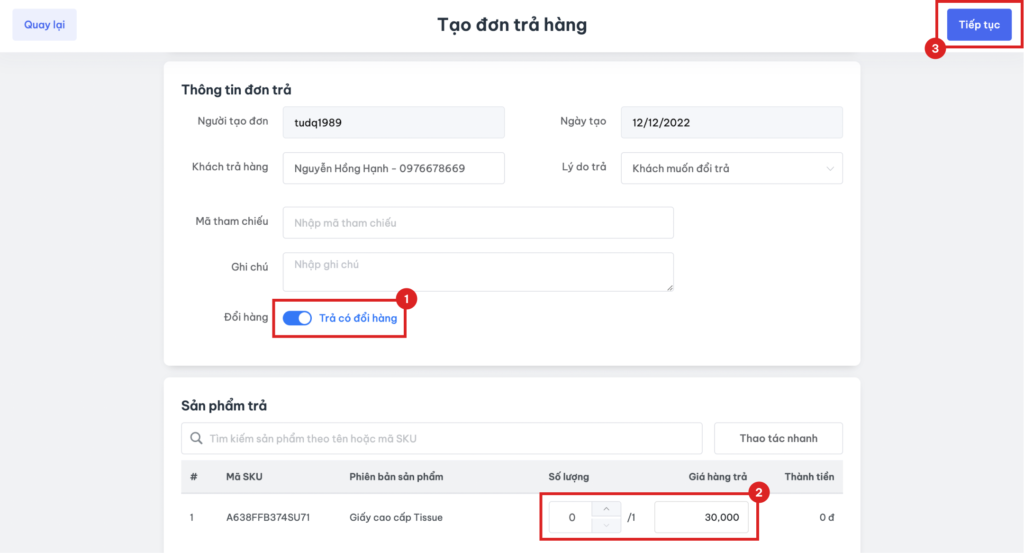Image resolution: width=1024 pixels, height=553 pixels.
Task: Select product row 'Giấy cao cấp Tissue'
Action: 396,517
